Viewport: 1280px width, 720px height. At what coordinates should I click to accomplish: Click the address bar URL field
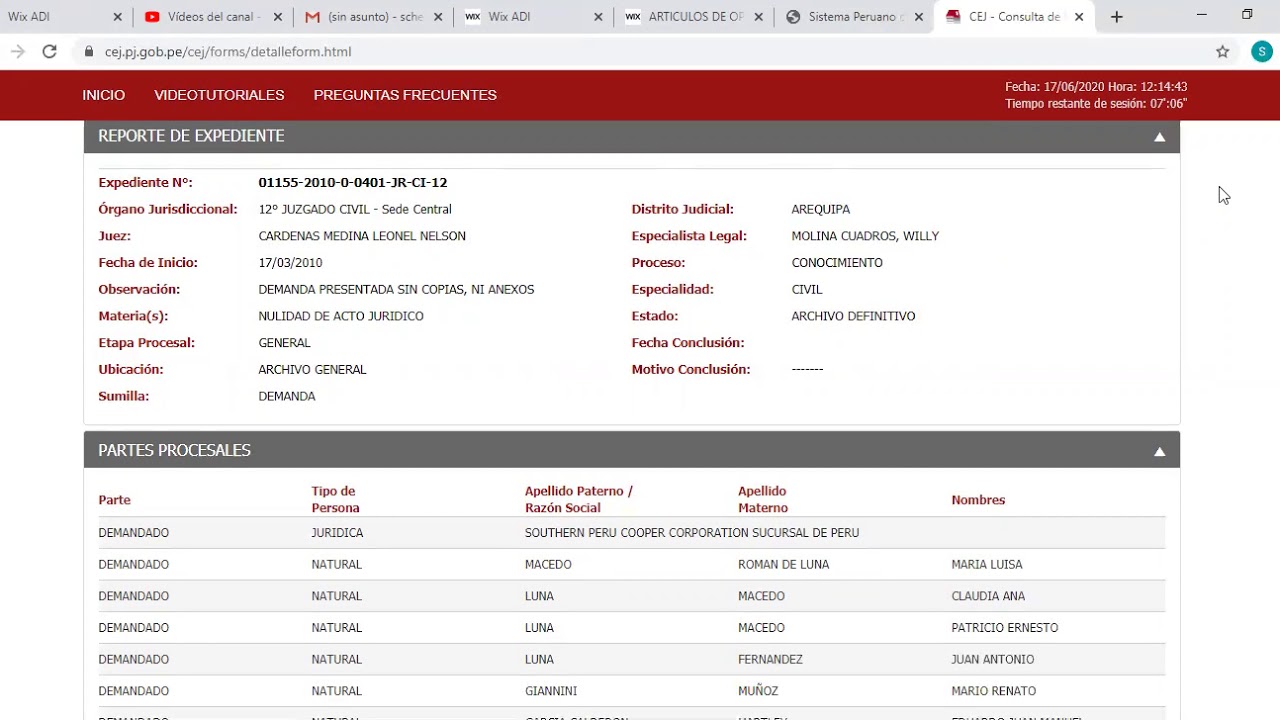click(x=640, y=52)
